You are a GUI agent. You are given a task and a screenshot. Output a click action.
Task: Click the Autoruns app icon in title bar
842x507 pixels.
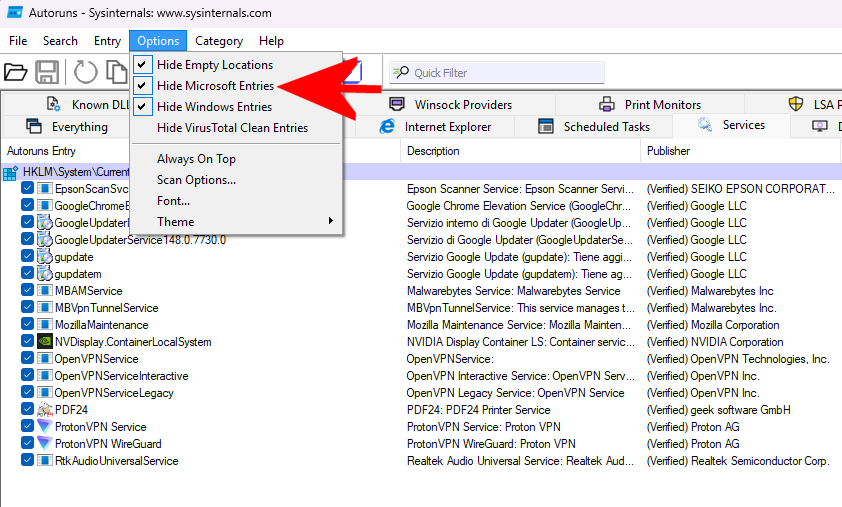15,12
